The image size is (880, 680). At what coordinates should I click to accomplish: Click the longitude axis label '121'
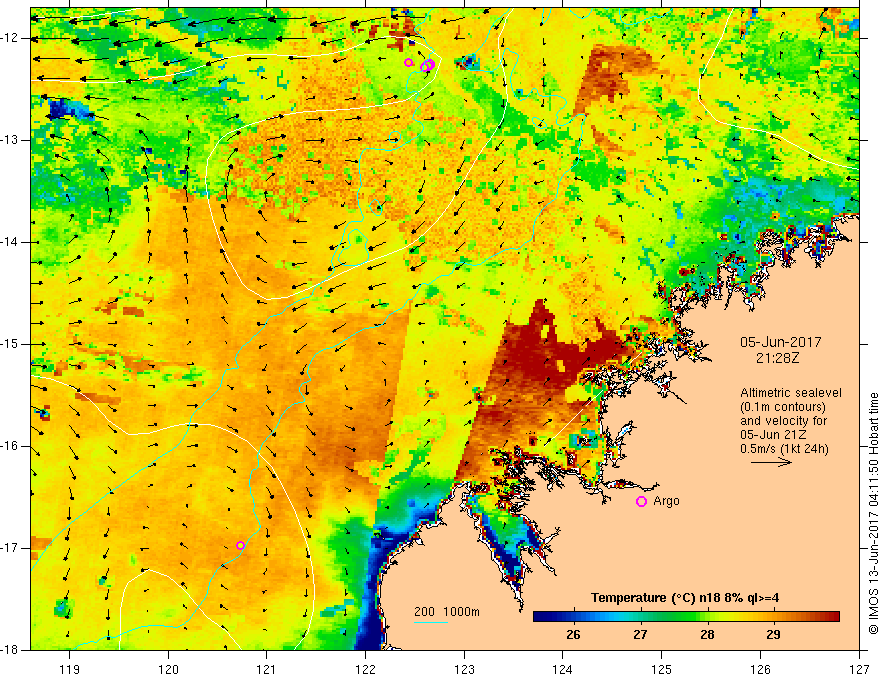[267, 669]
